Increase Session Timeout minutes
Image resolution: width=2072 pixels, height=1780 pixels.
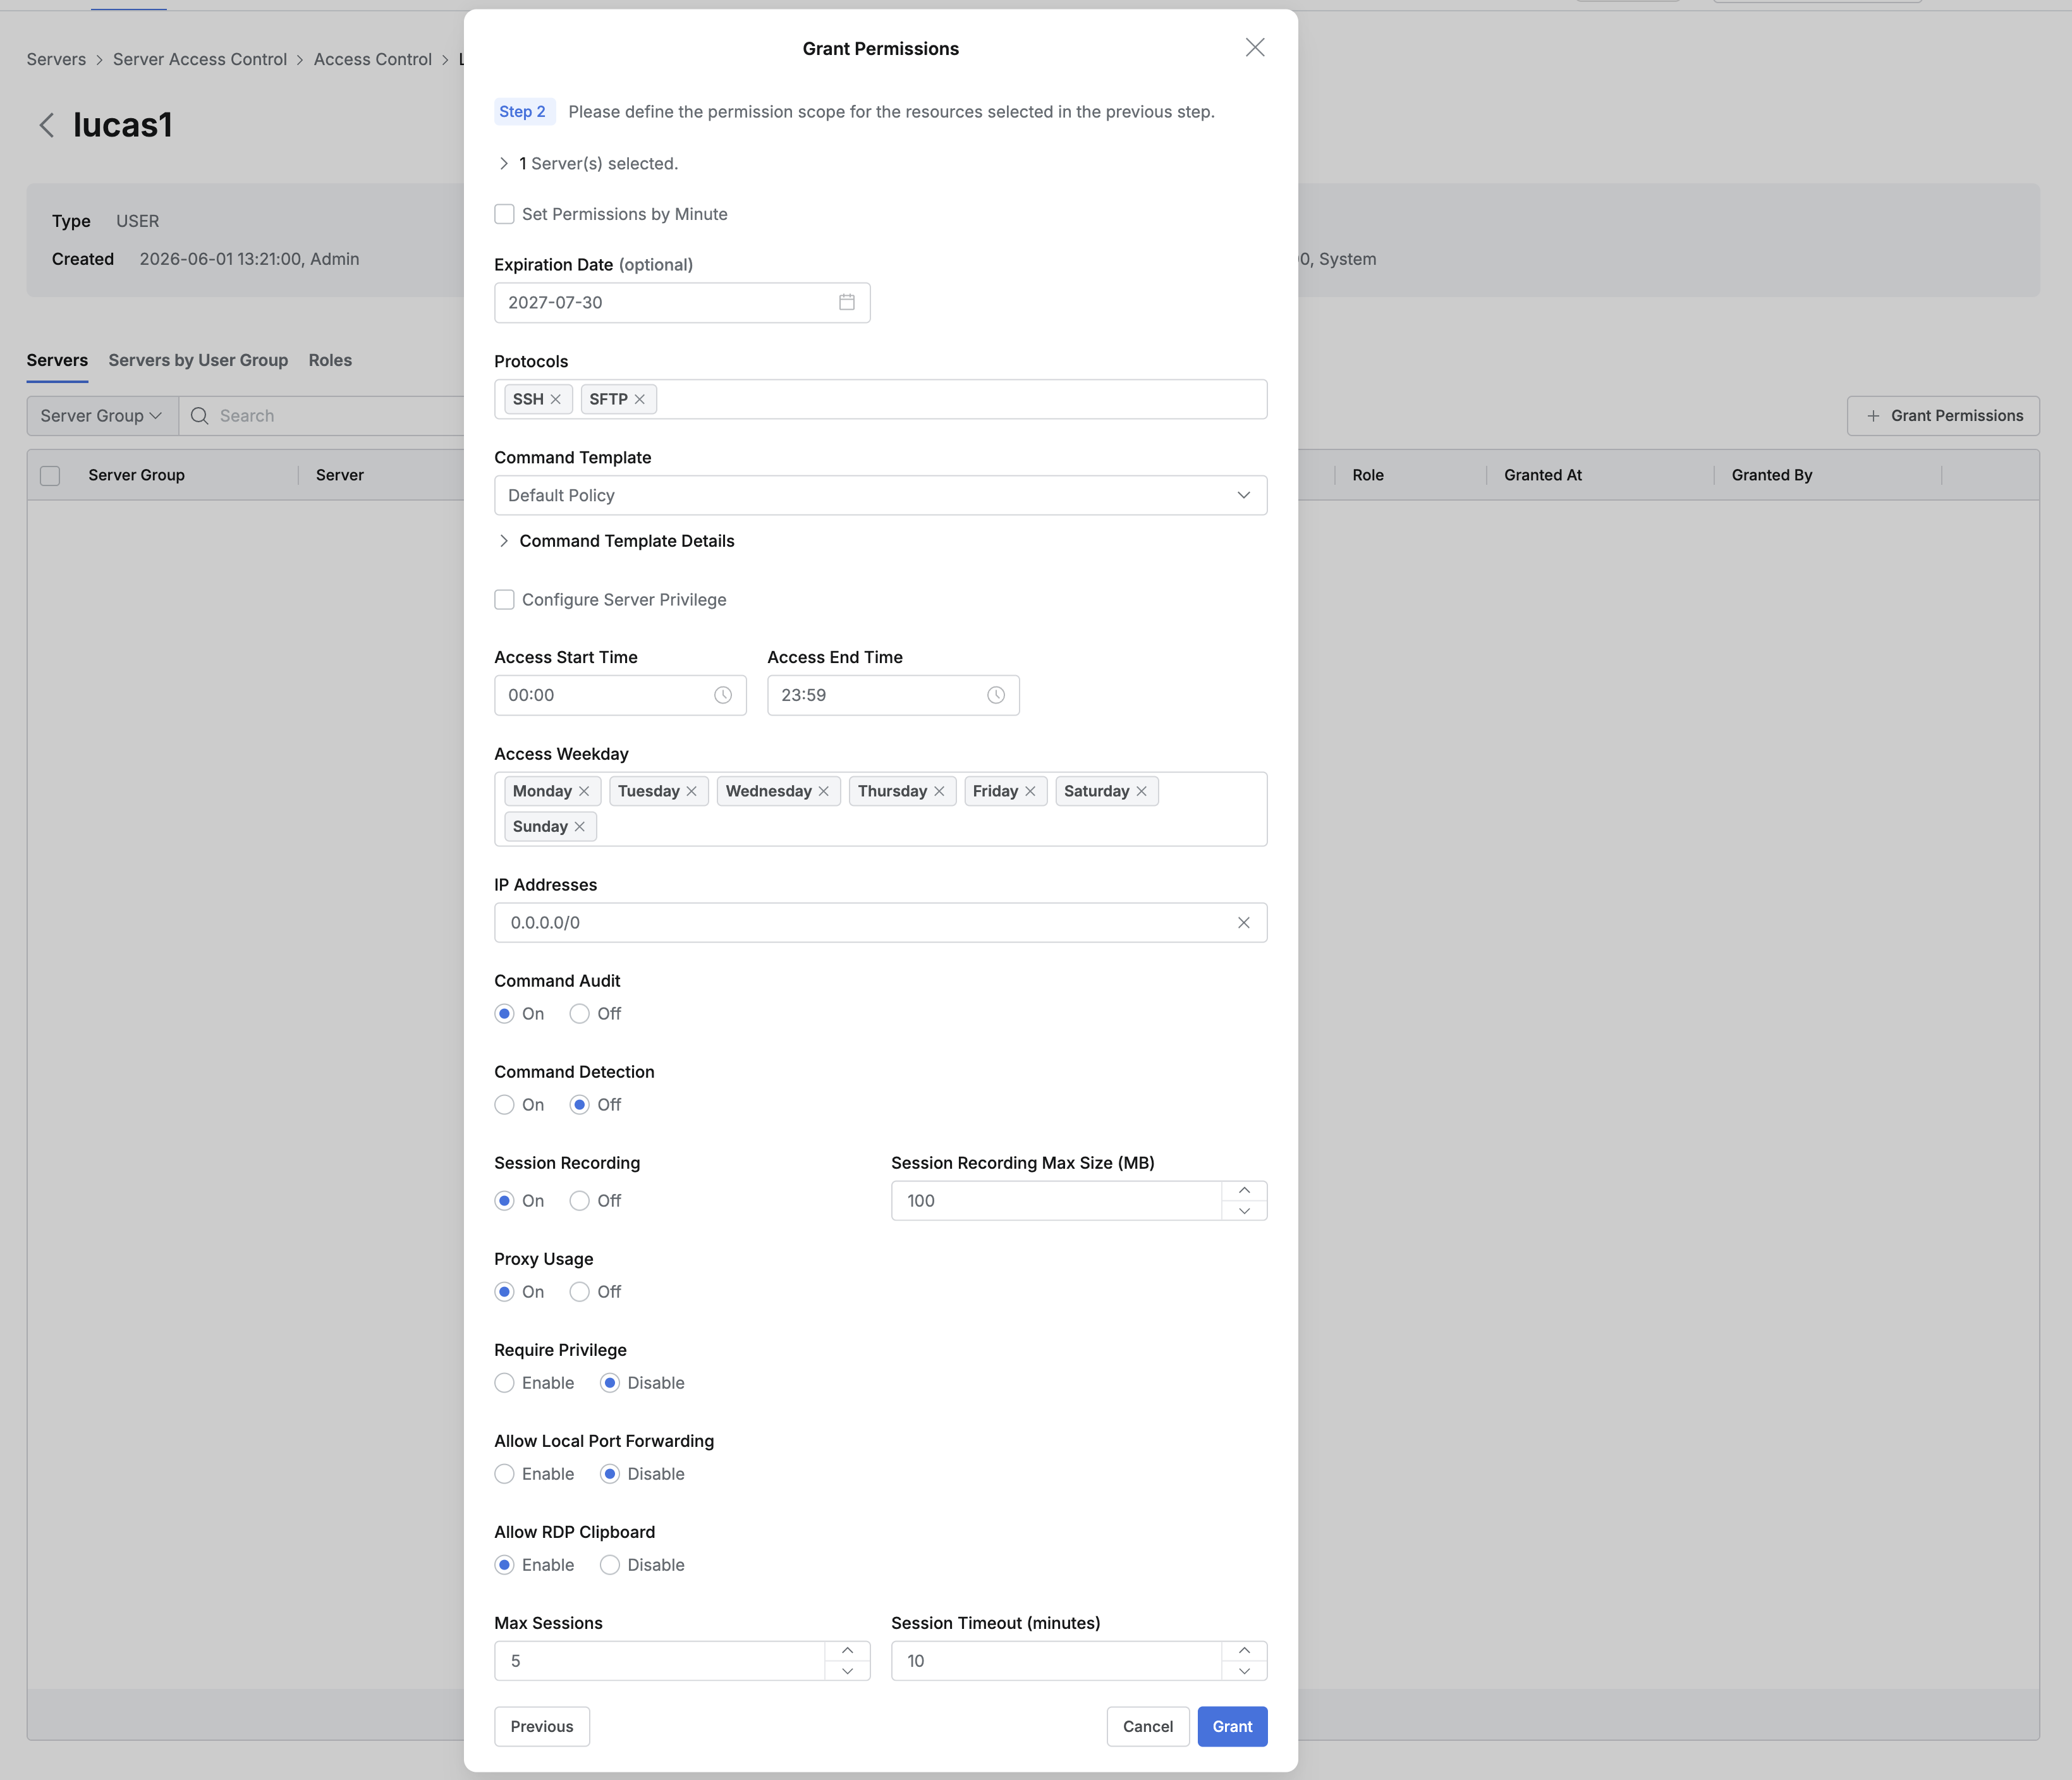(1244, 1650)
